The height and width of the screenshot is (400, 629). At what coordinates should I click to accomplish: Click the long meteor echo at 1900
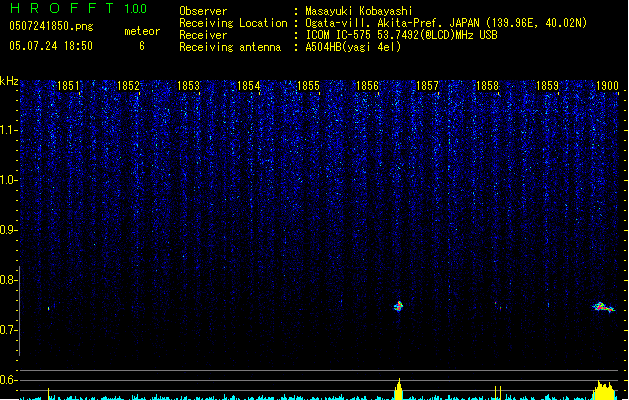[x=603, y=307]
